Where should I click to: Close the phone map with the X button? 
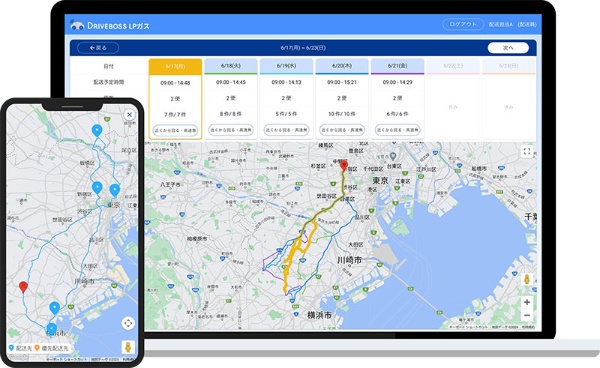click(129, 114)
